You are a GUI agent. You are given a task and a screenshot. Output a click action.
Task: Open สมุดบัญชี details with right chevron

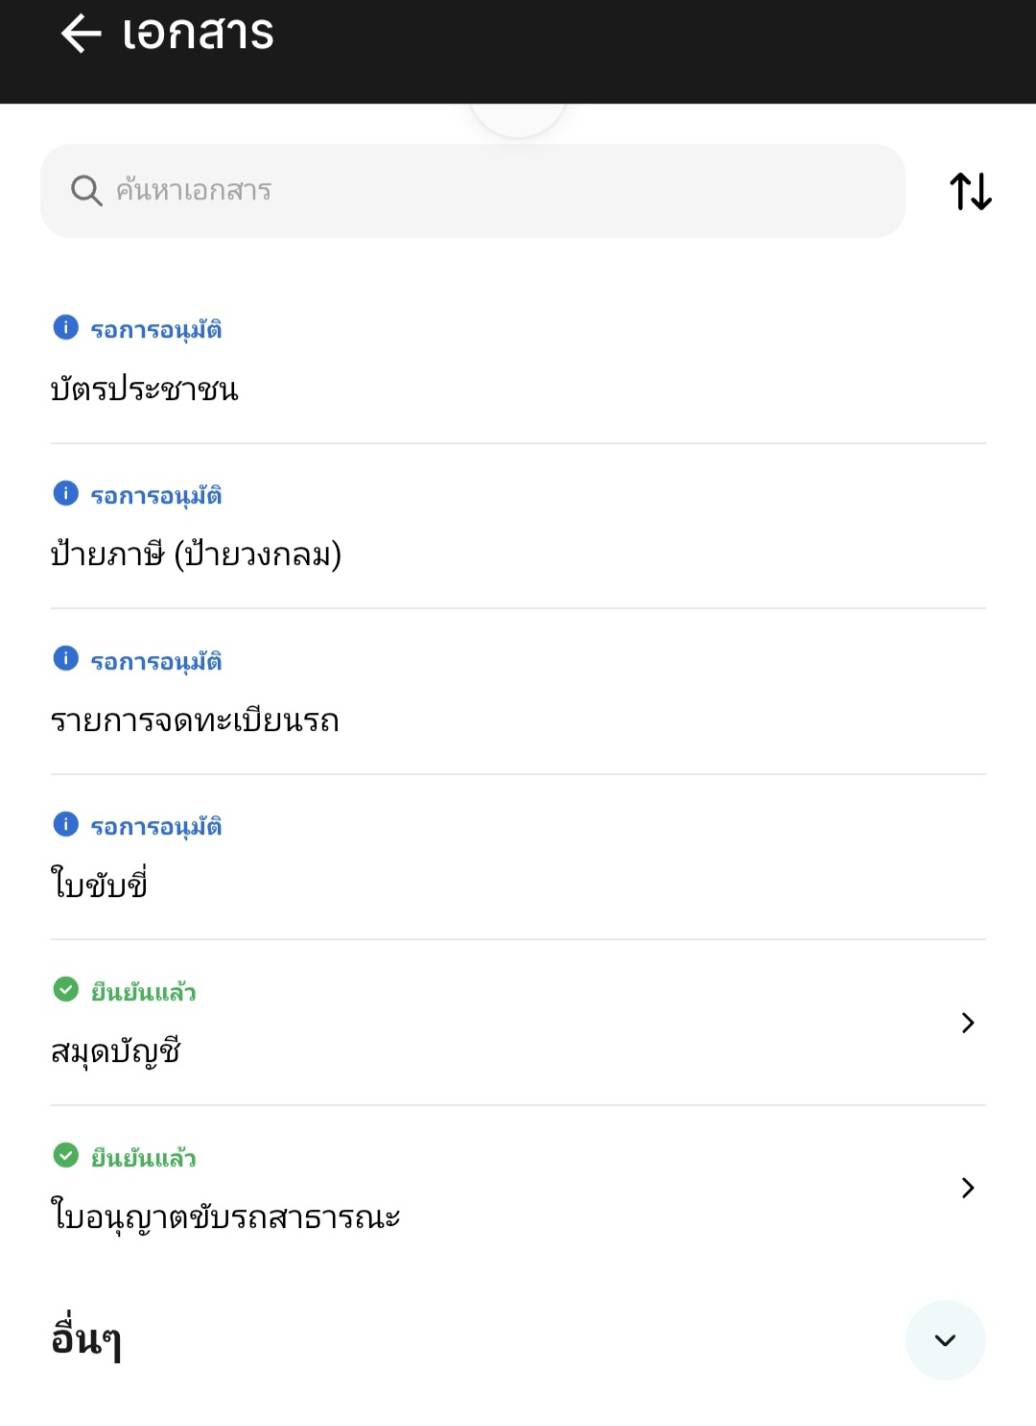tap(967, 1022)
